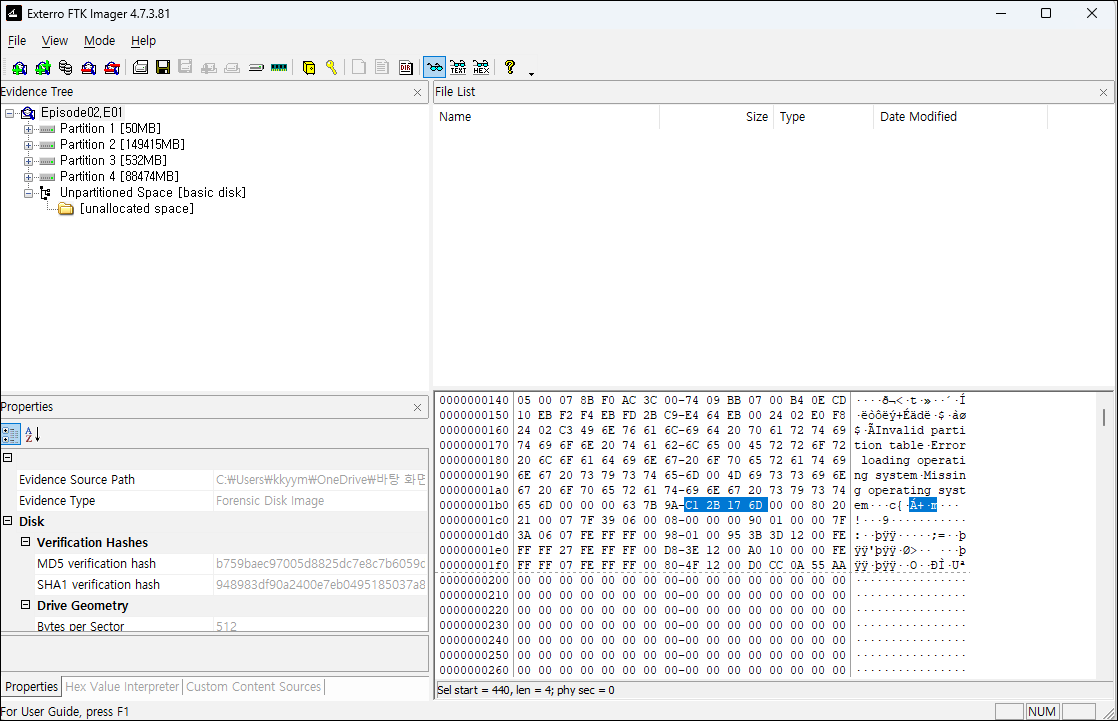Switch to the Hex Value Interpreter tab
Image resolution: width=1118 pixels, height=721 pixels.
(x=122, y=687)
